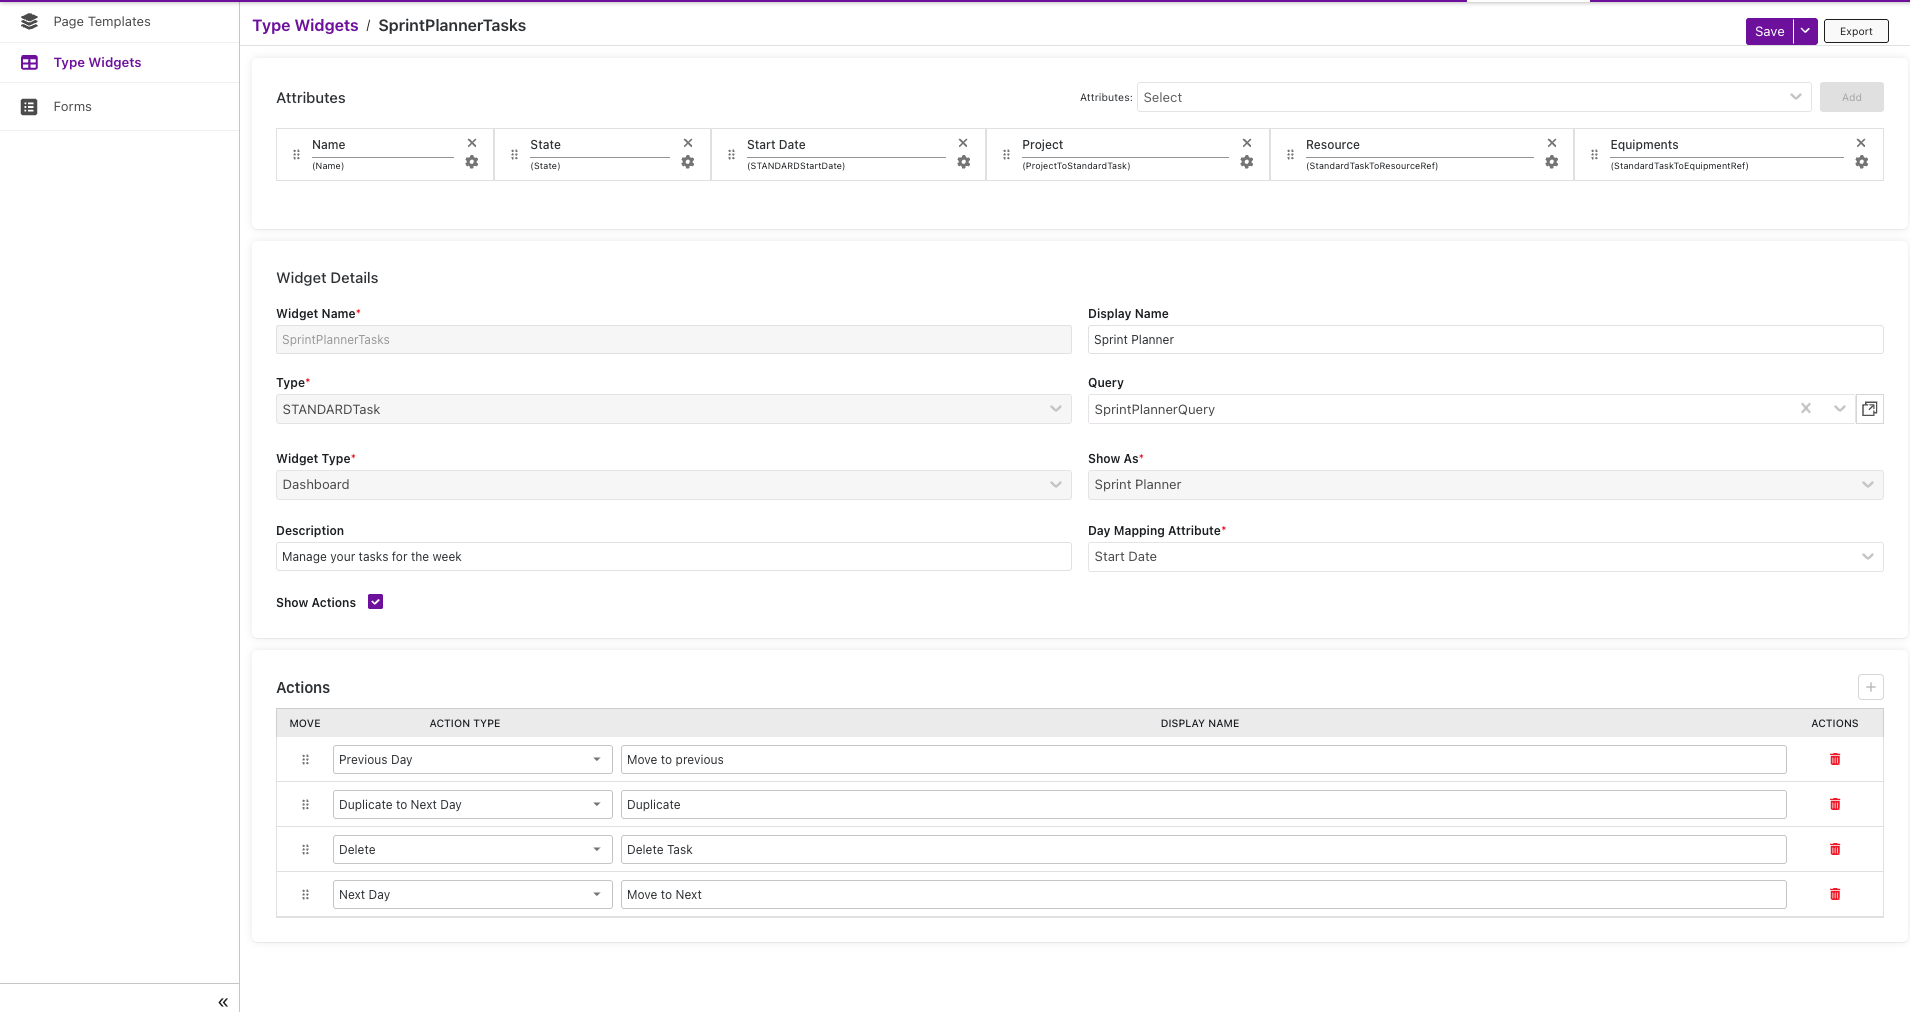Screen dimensions: 1910x1012
Task: Click drag handle of Name attribute
Action: click(x=296, y=155)
